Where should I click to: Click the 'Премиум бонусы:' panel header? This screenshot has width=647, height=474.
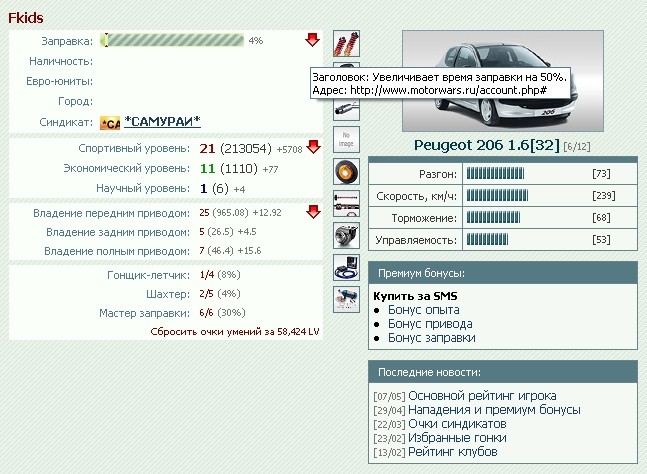tap(503, 274)
